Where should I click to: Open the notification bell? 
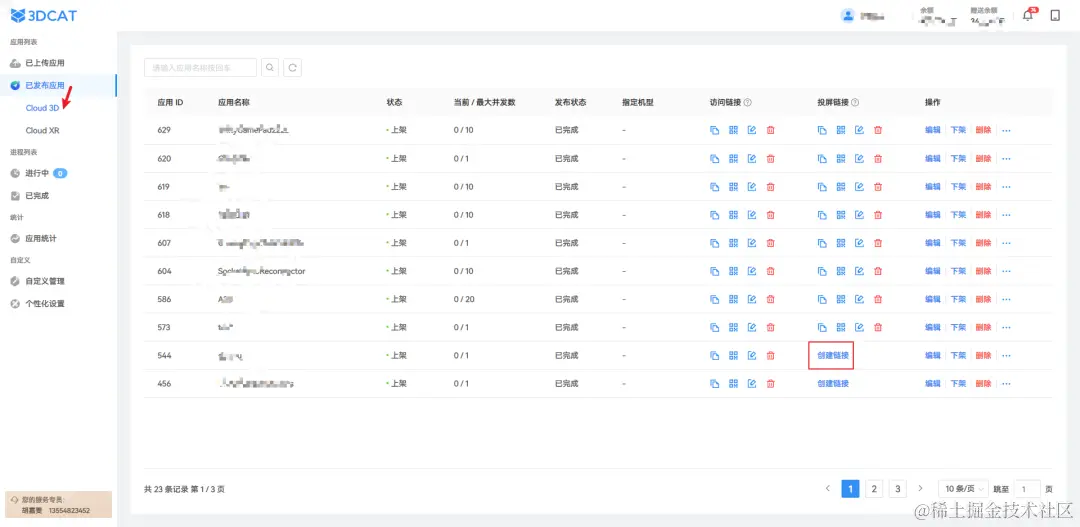coord(1028,15)
